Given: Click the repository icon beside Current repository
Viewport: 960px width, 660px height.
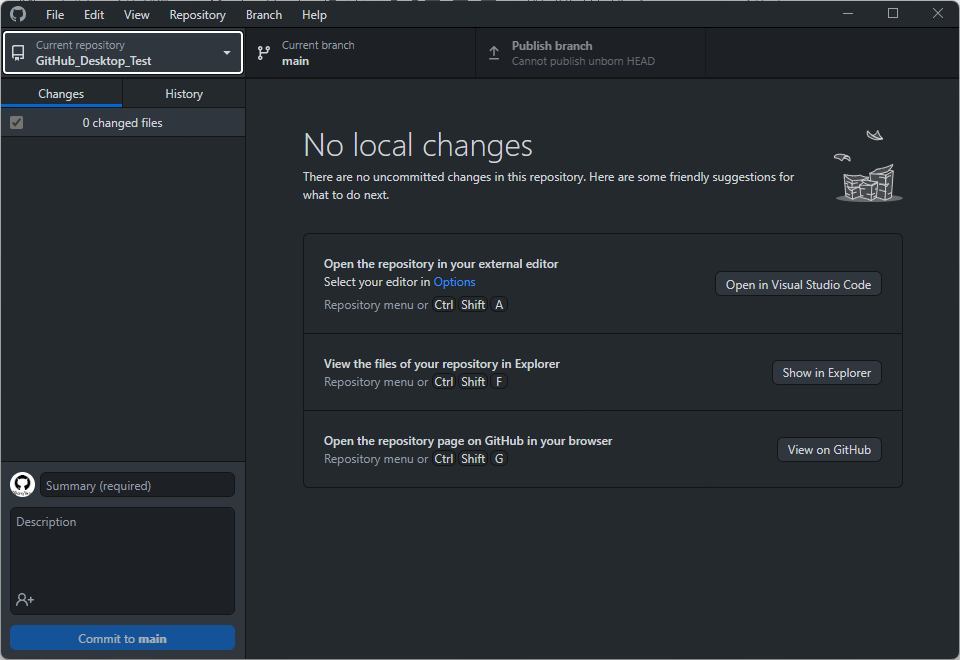Looking at the screenshot, I should pos(18,53).
